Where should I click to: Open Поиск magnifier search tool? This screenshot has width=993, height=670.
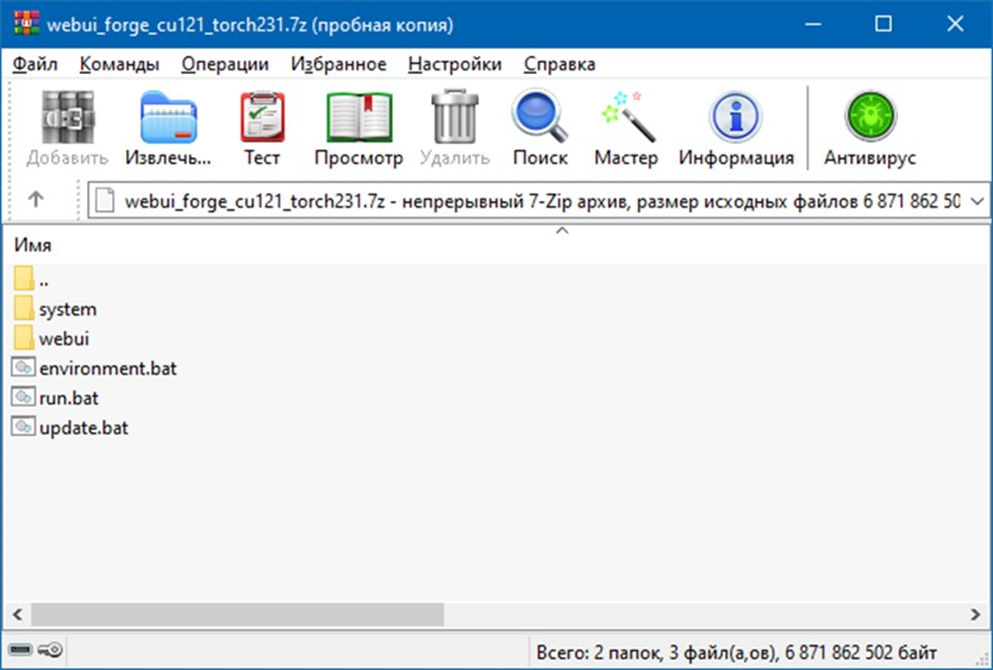coord(540,116)
